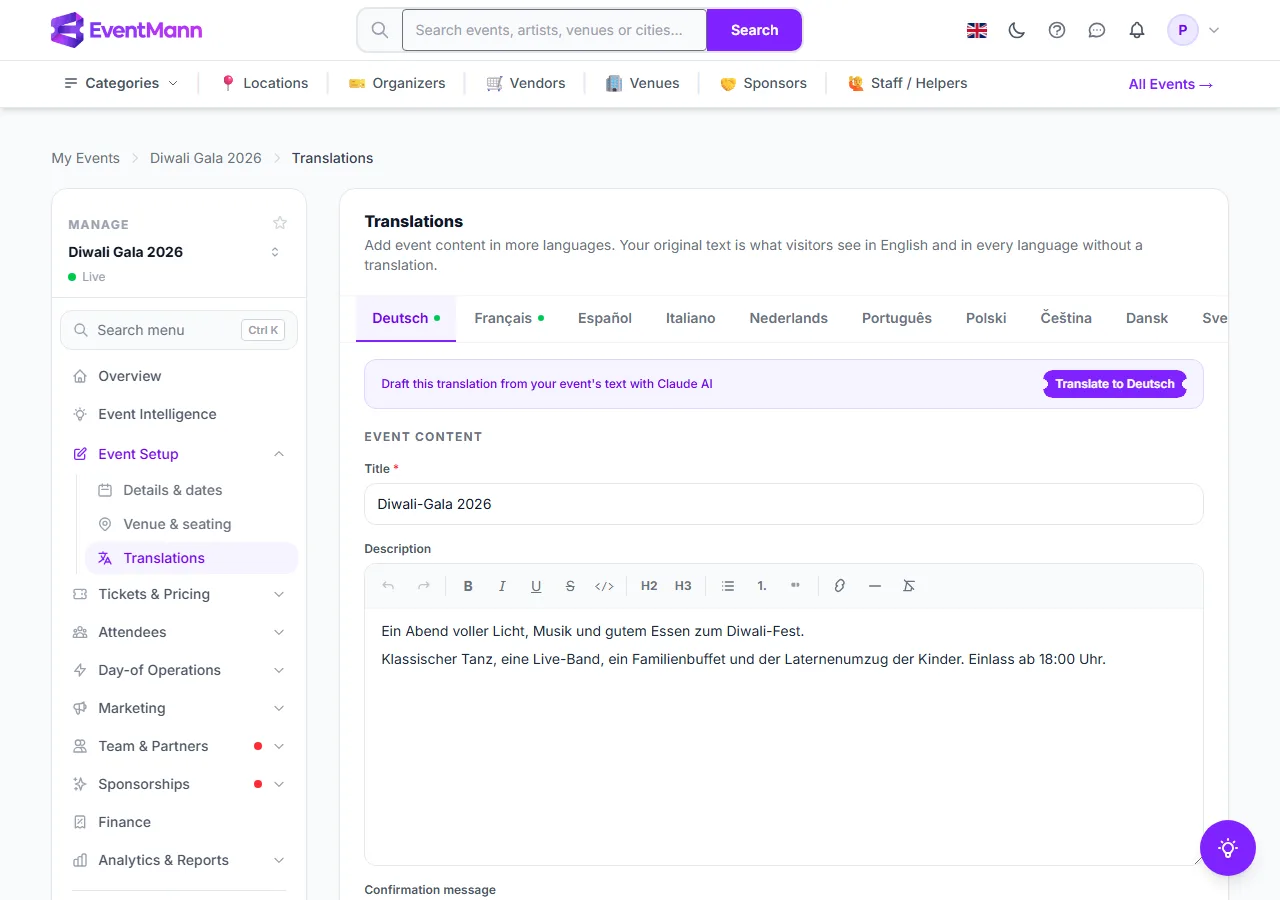Collapse the Event Setup section
1280x900 pixels.
(179, 454)
